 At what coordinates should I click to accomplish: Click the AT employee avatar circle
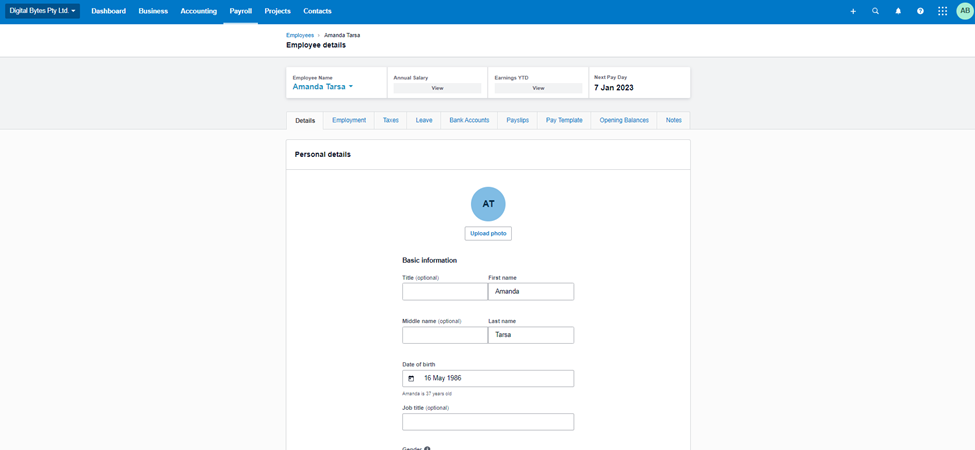(488, 204)
